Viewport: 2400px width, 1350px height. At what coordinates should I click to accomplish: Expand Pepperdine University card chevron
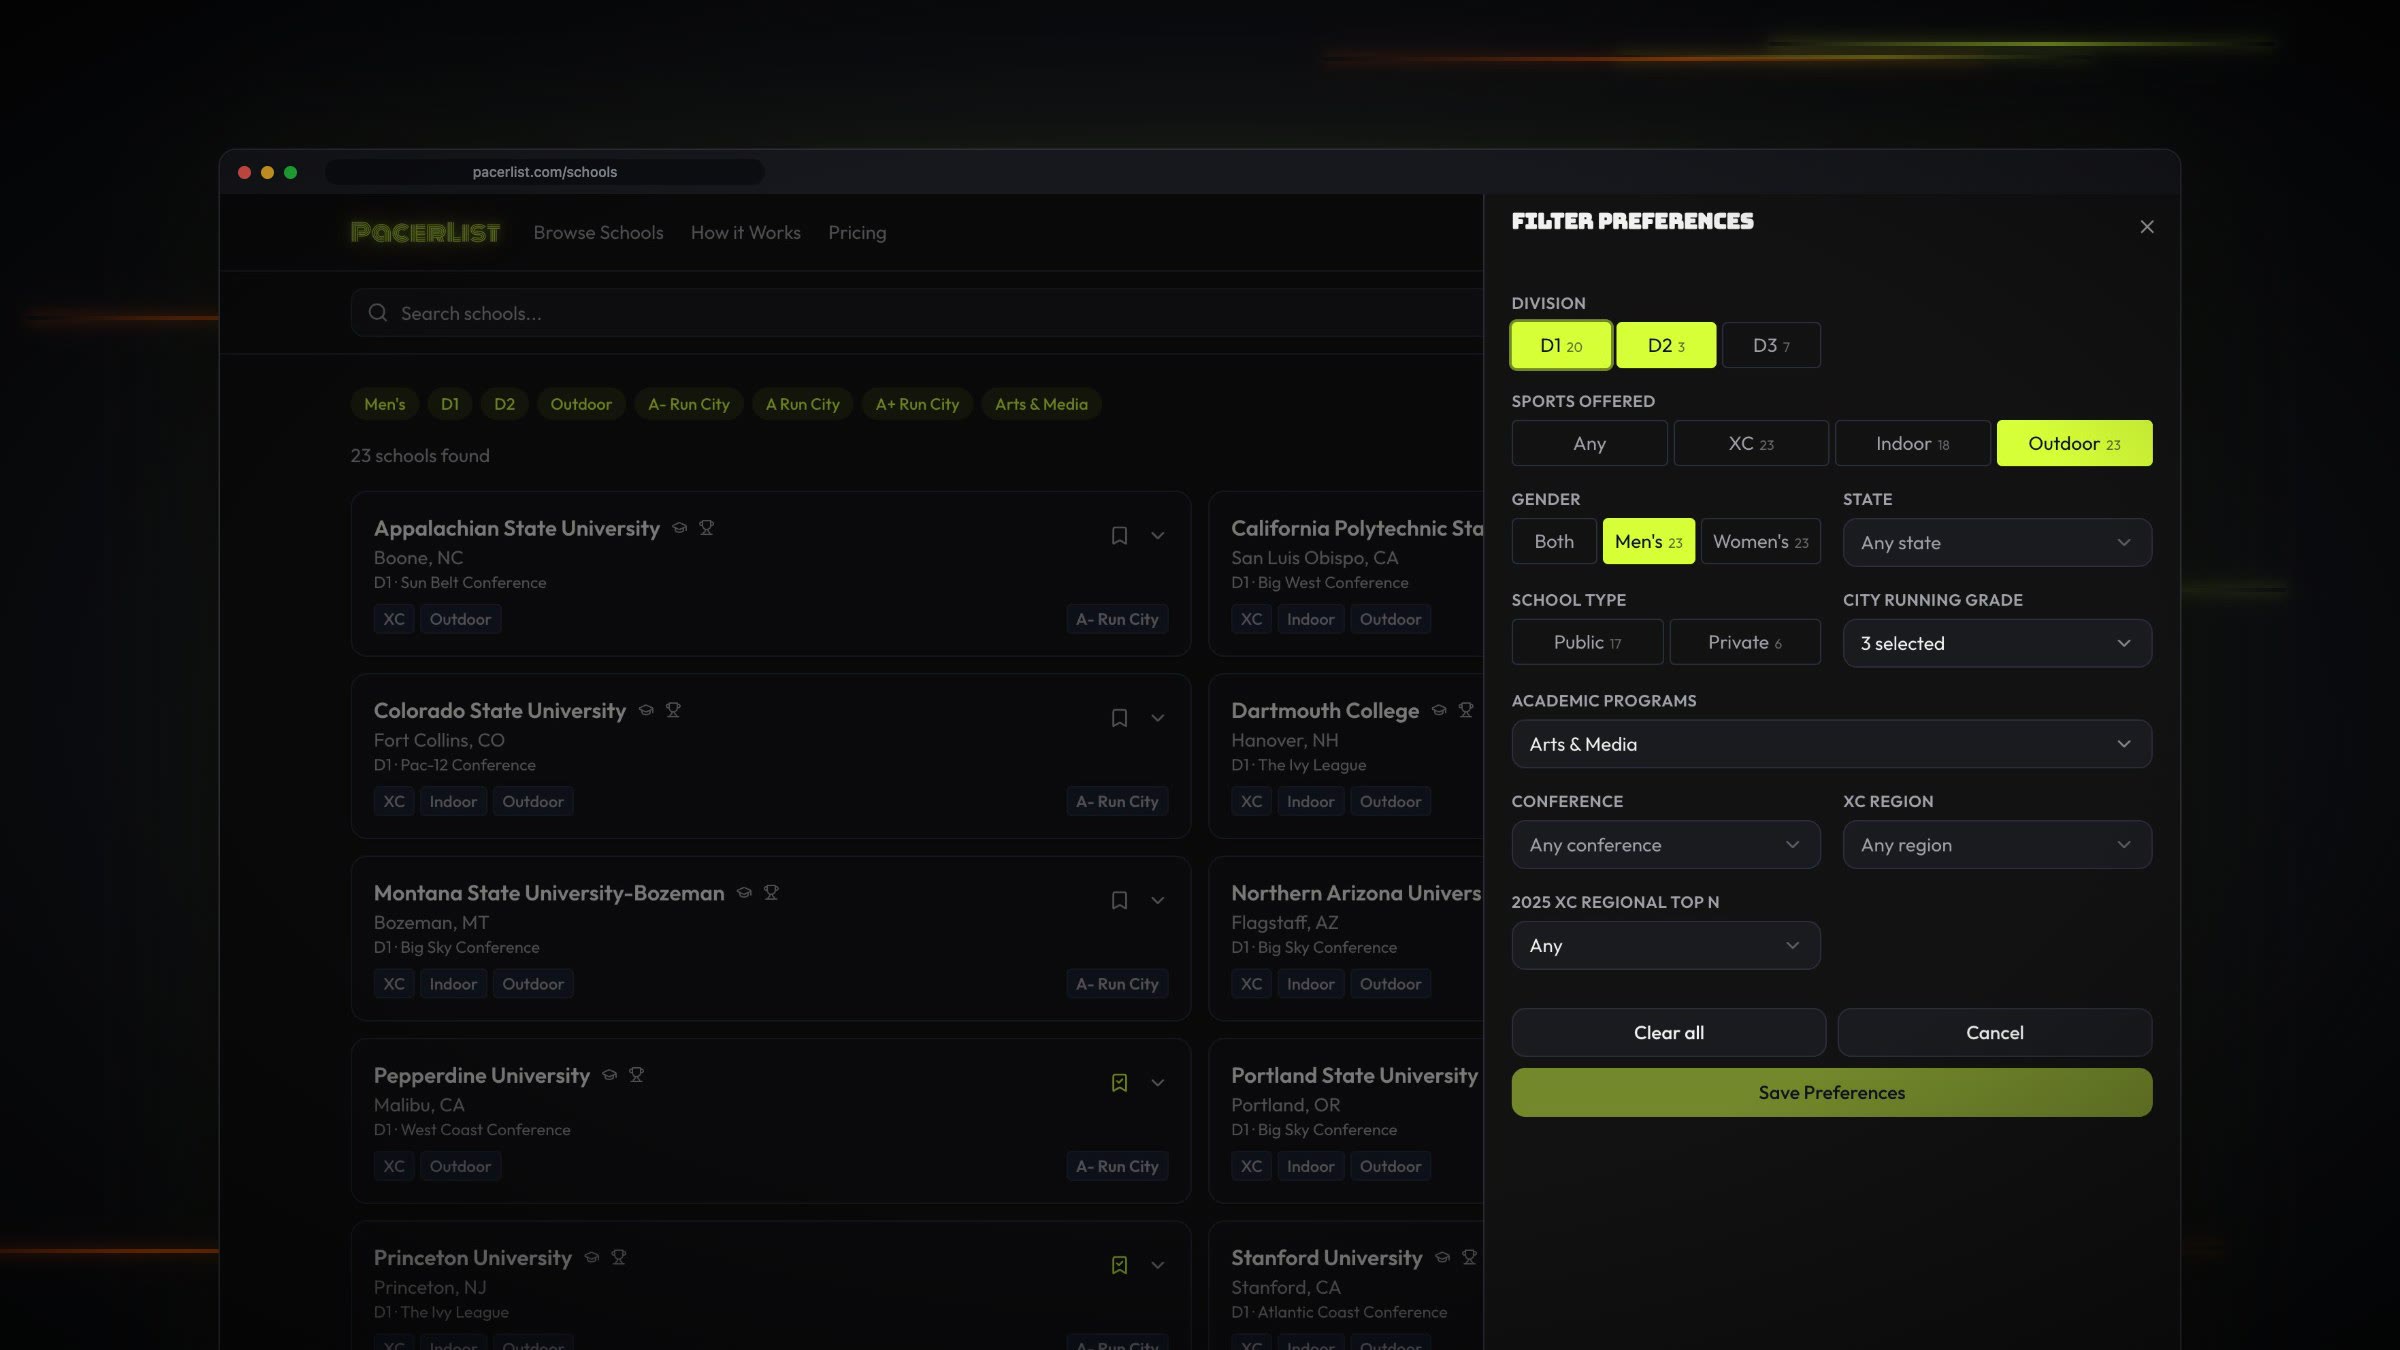click(x=1157, y=1083)
